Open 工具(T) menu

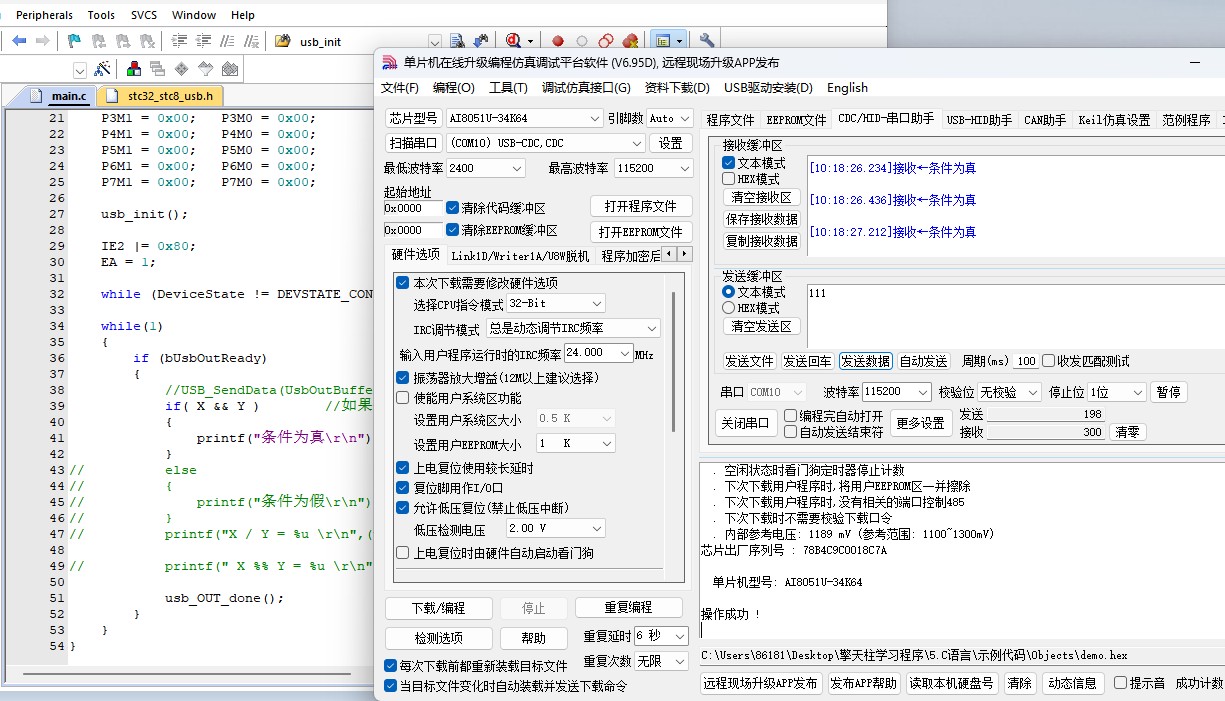click(508, 88)
